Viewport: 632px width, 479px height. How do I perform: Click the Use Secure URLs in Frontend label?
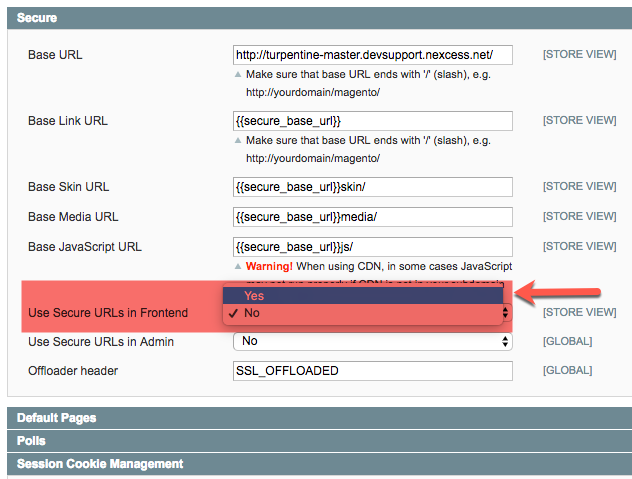[x=108, y=313]
